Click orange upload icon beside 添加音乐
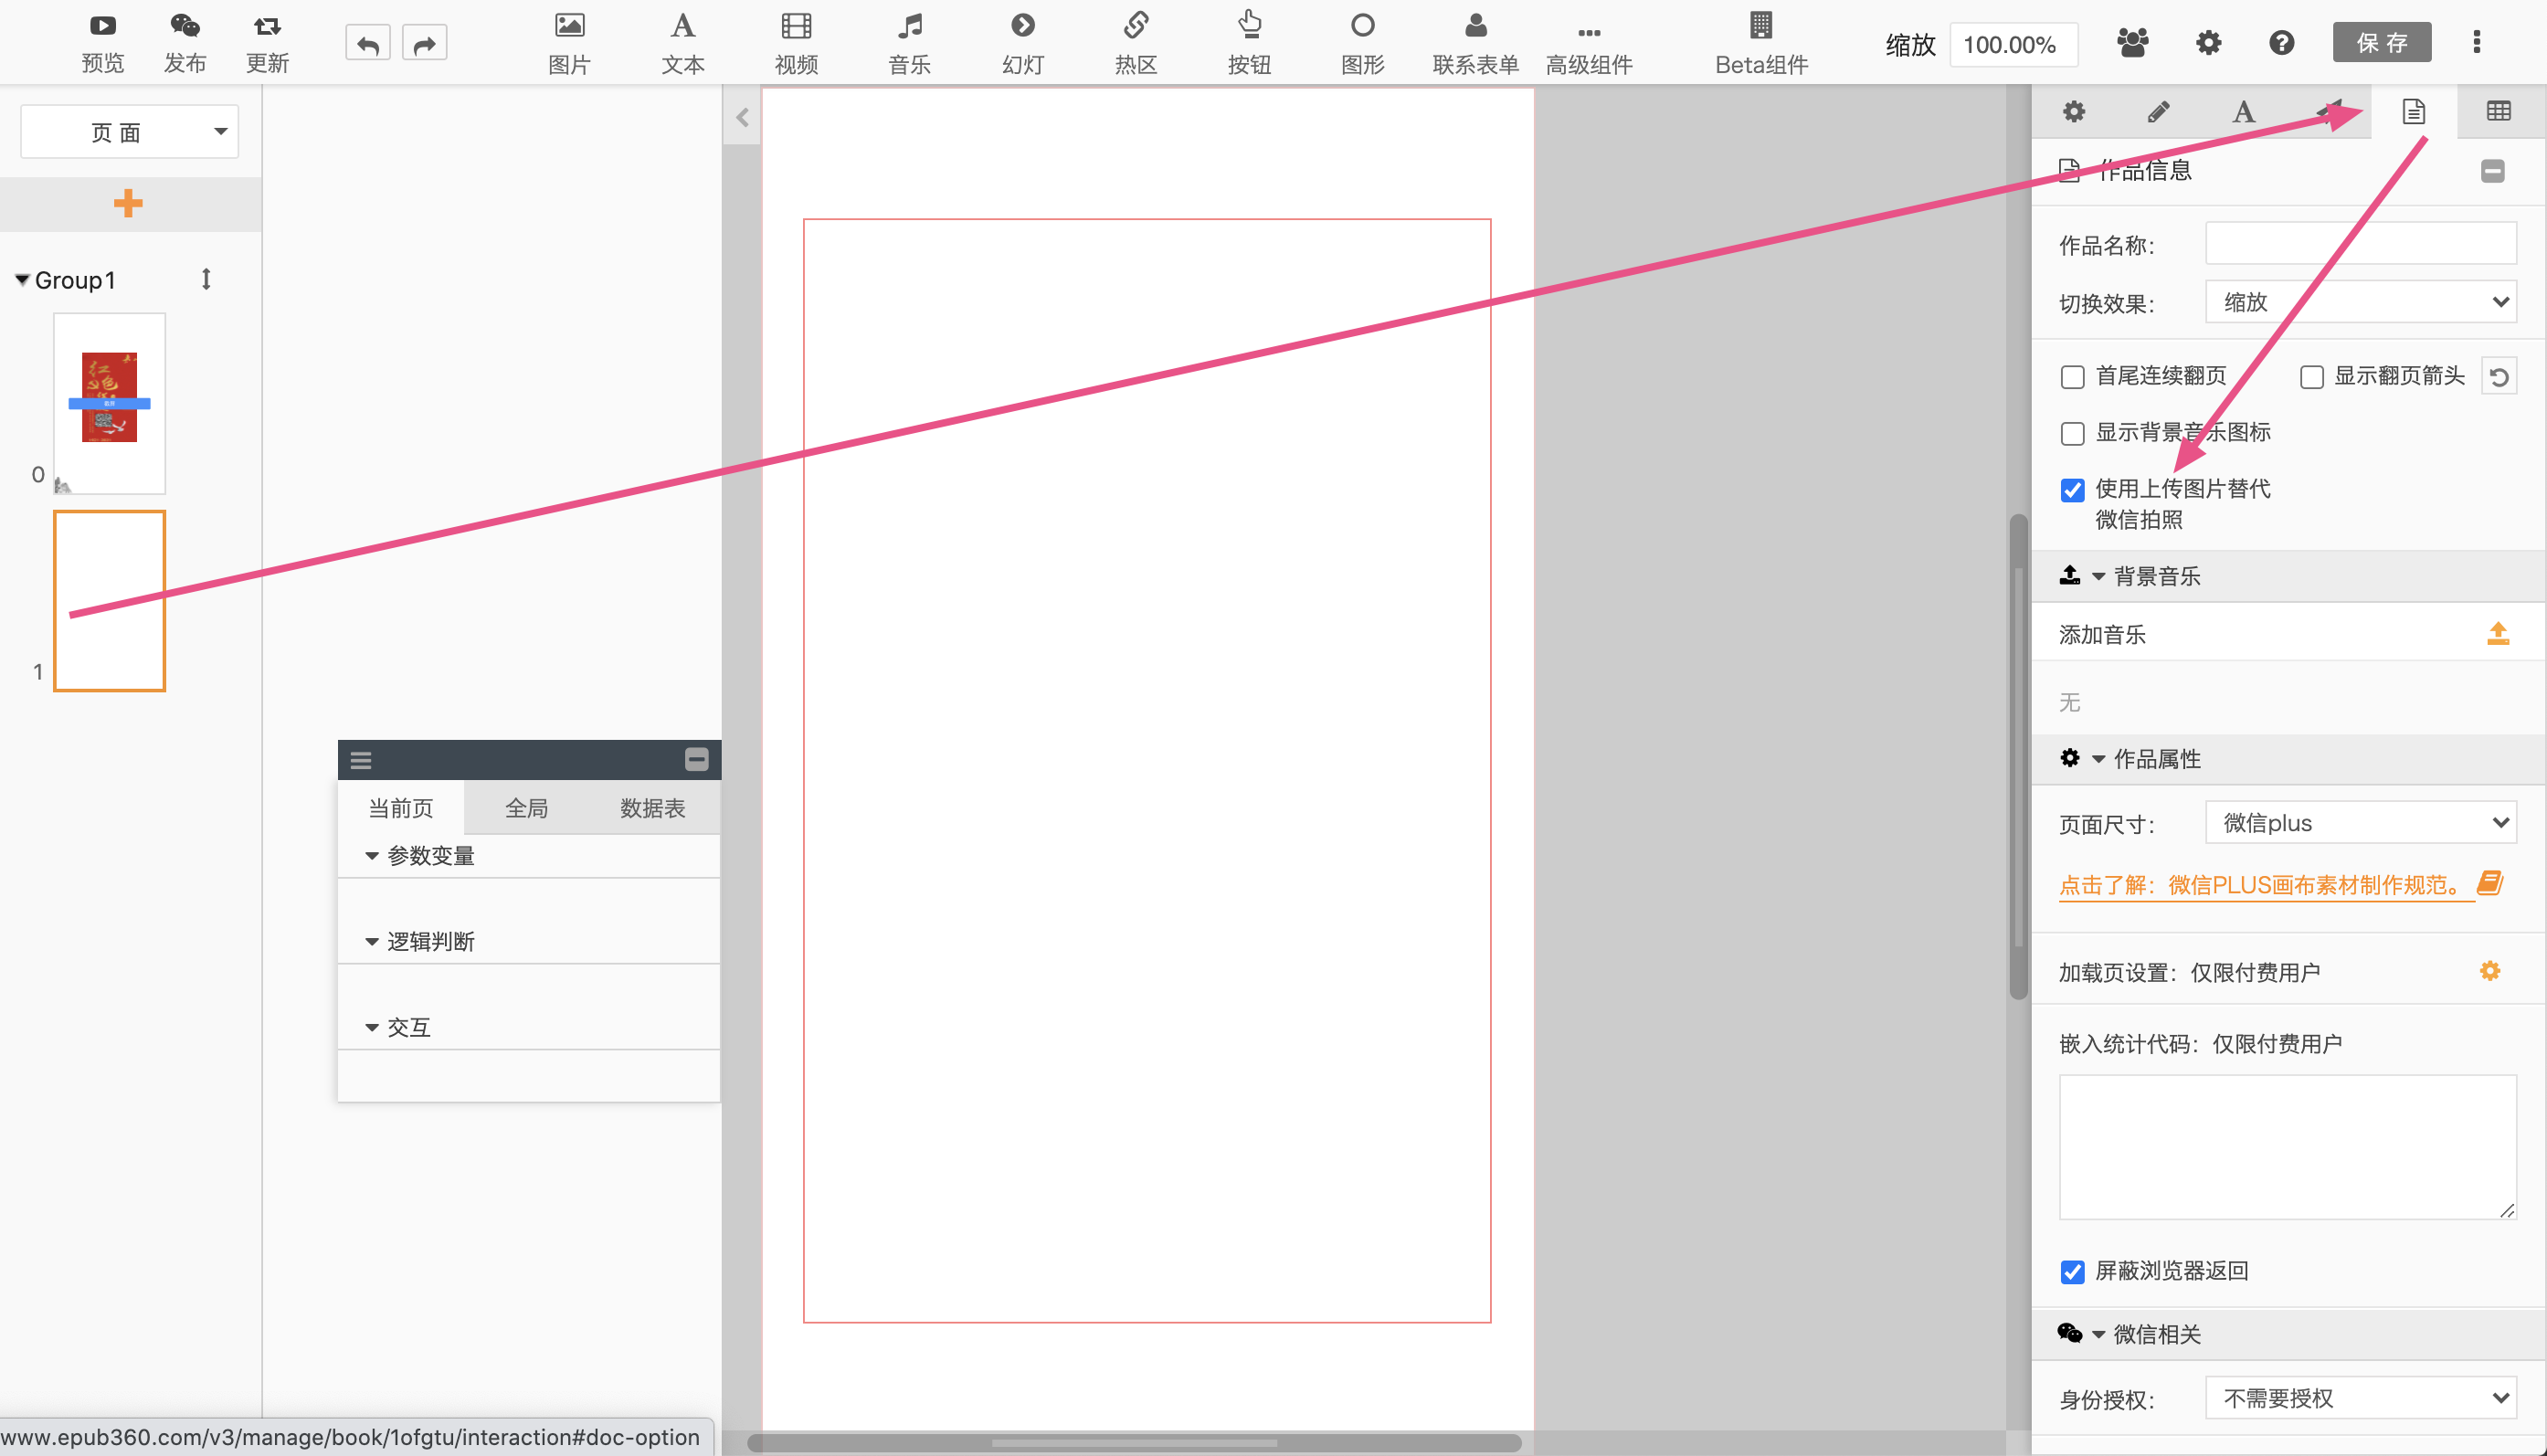 pos(2497,634)
